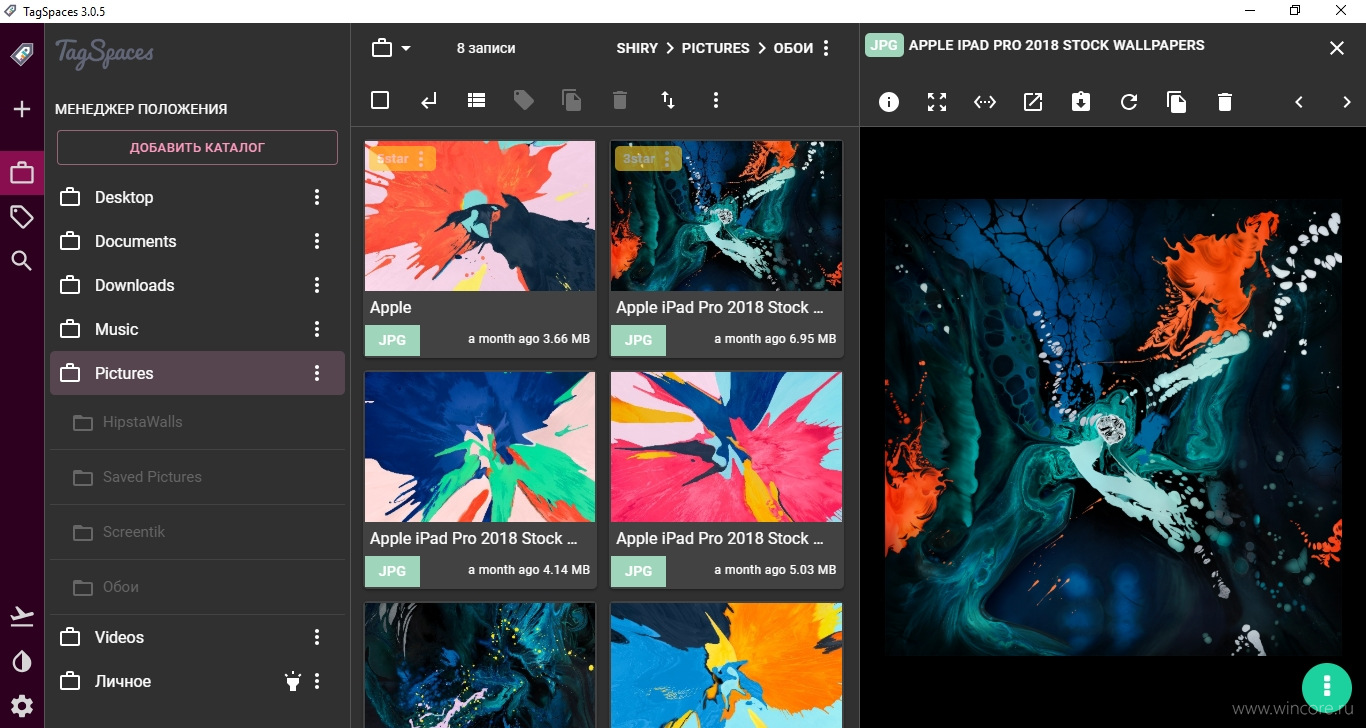Open the Screentik subfolder
Screen dimensions: 1366x728
(197, 532)
